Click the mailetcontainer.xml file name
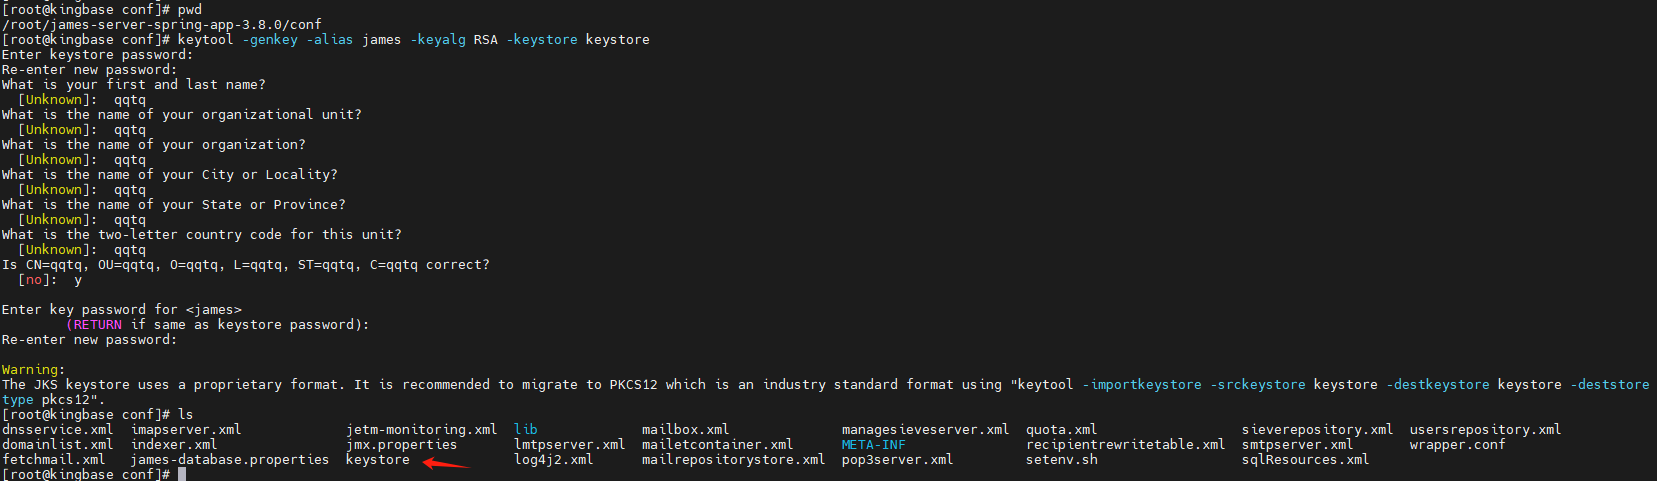Viewport: 1657px width, 481px height. click(x=717, y=445)
